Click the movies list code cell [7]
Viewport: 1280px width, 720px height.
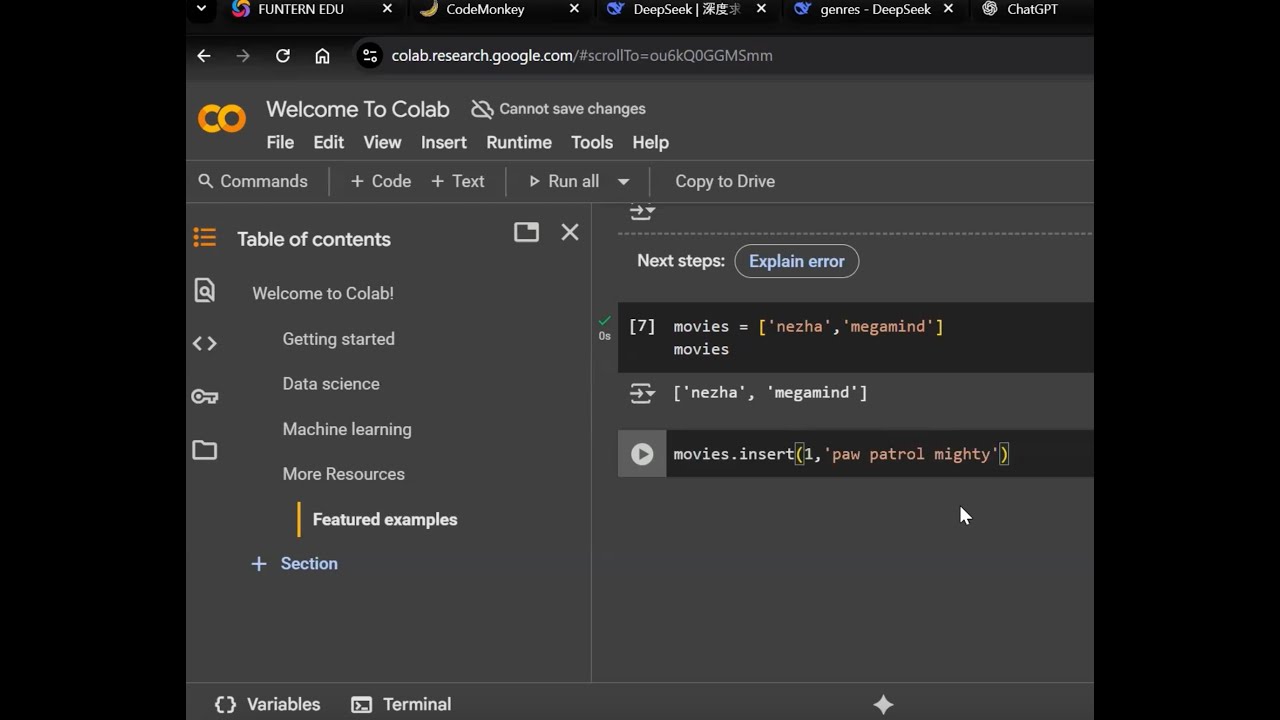[x=856, y=337]
